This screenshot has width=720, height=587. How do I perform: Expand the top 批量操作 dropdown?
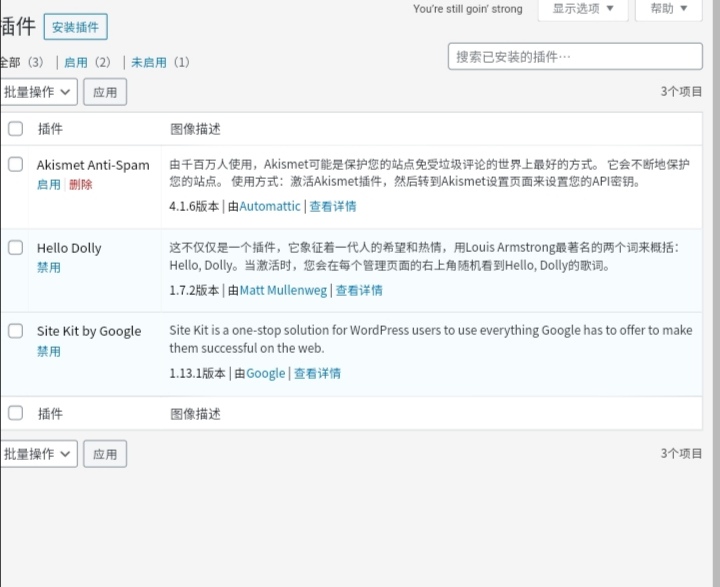coord(39,92)
